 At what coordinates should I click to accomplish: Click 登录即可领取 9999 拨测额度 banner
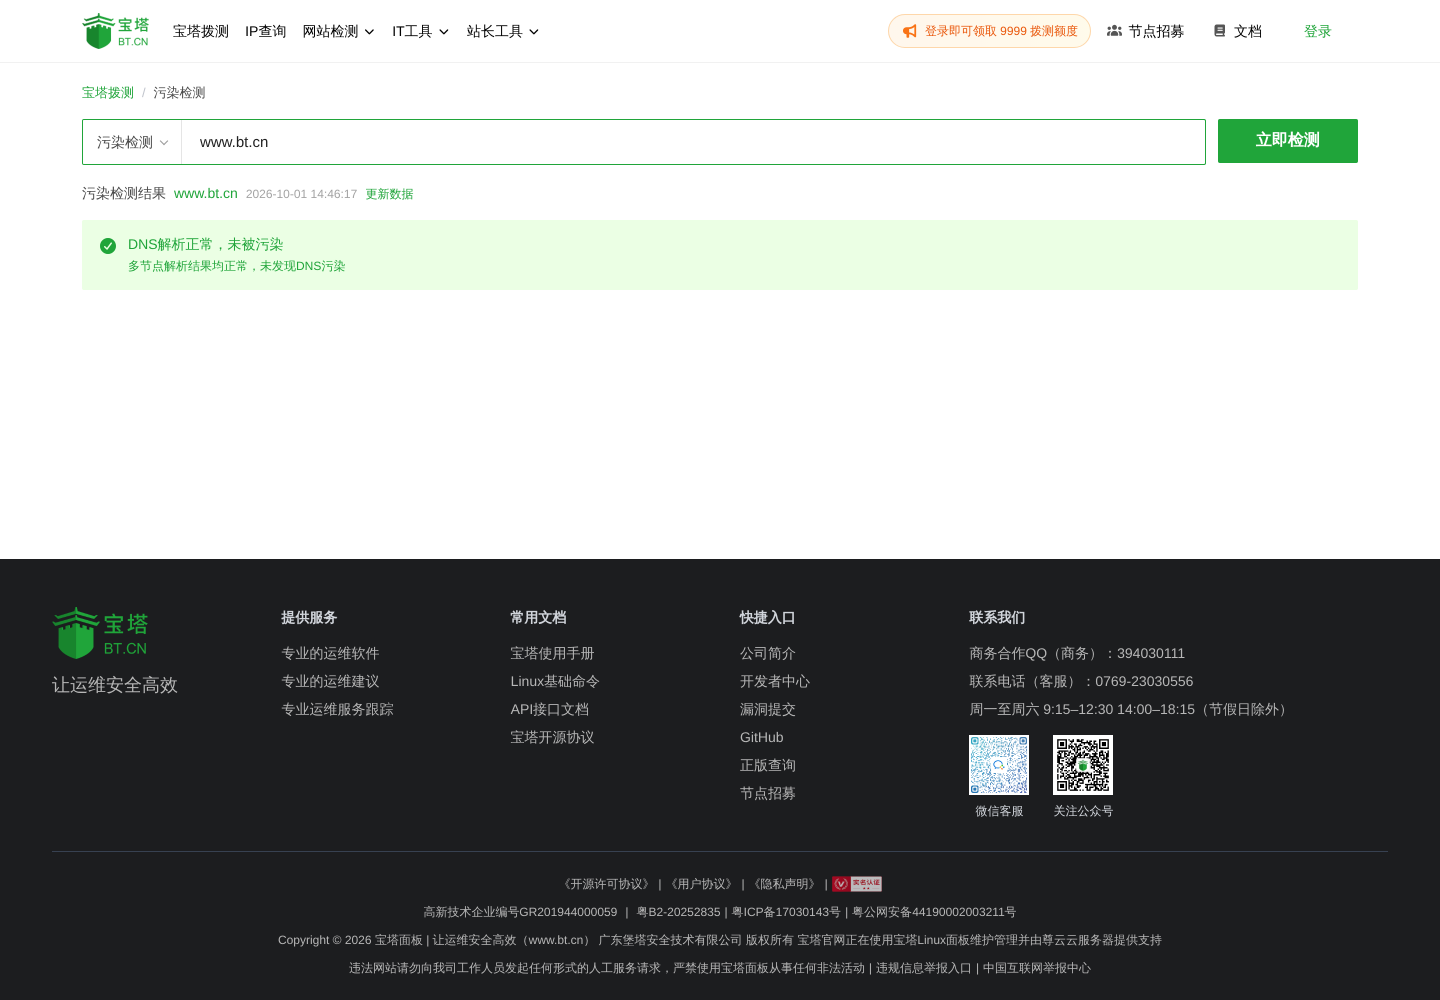(989, 31)
